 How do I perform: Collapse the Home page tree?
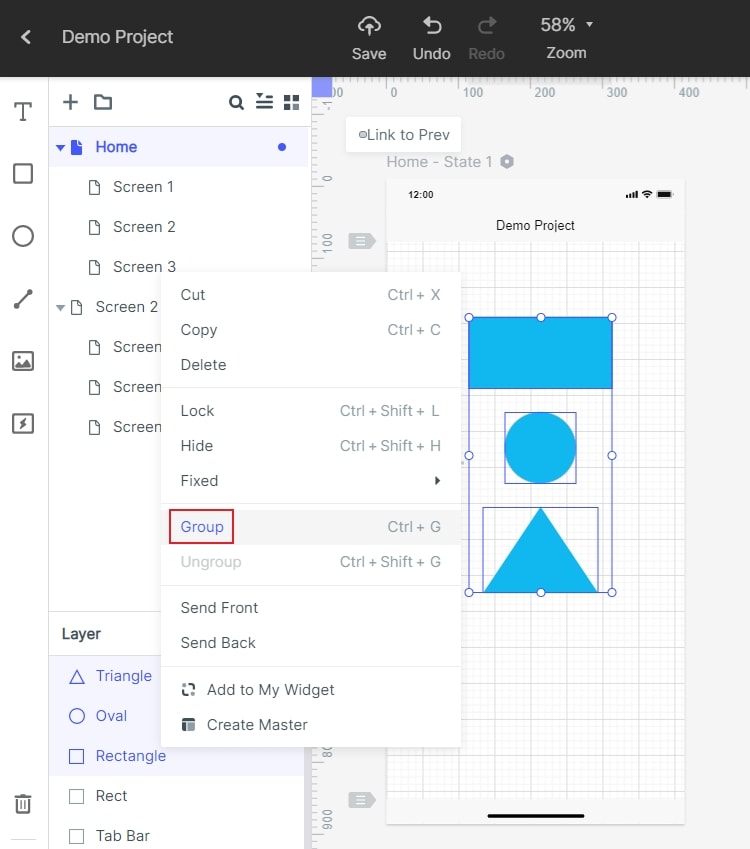coord(60,147)
